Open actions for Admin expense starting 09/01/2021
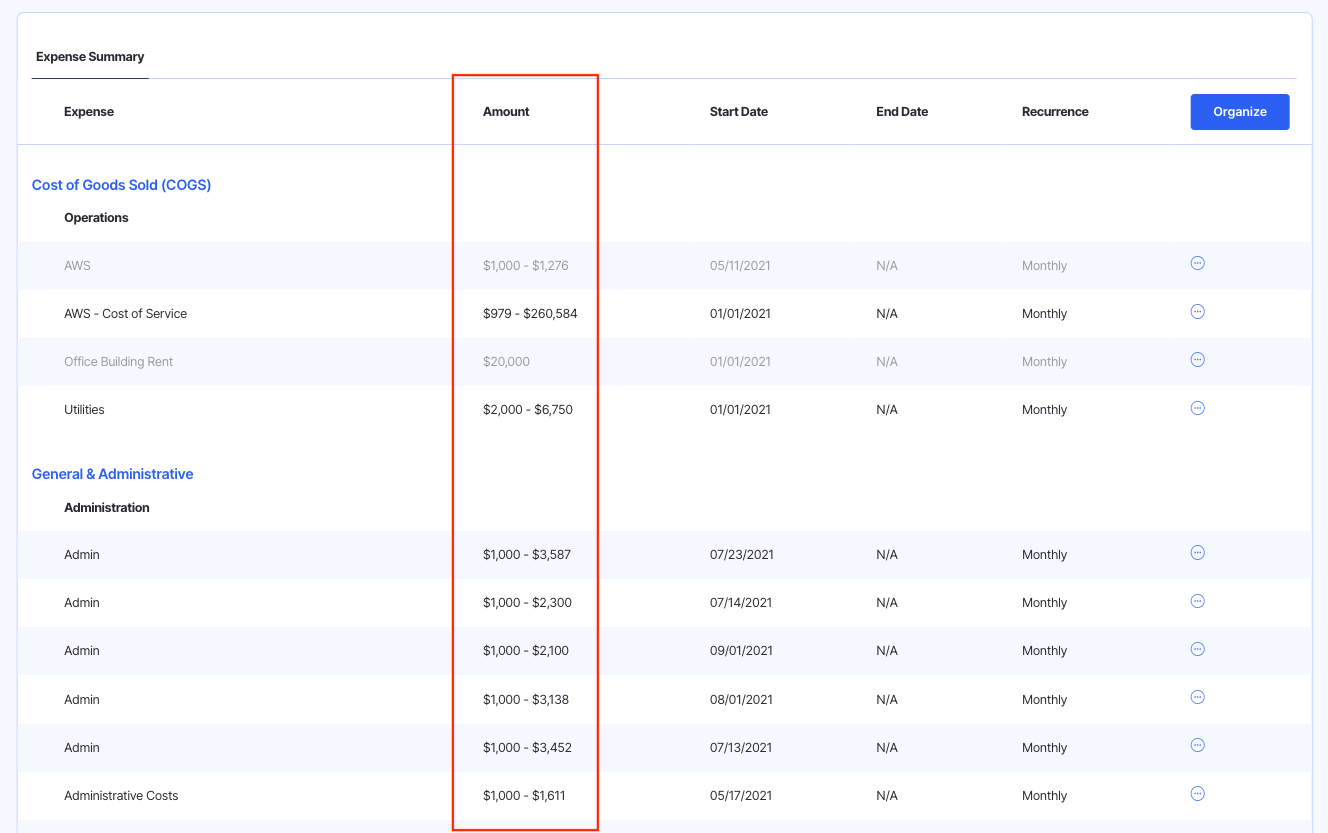The image size is (1328, 833). point(1197,649)
